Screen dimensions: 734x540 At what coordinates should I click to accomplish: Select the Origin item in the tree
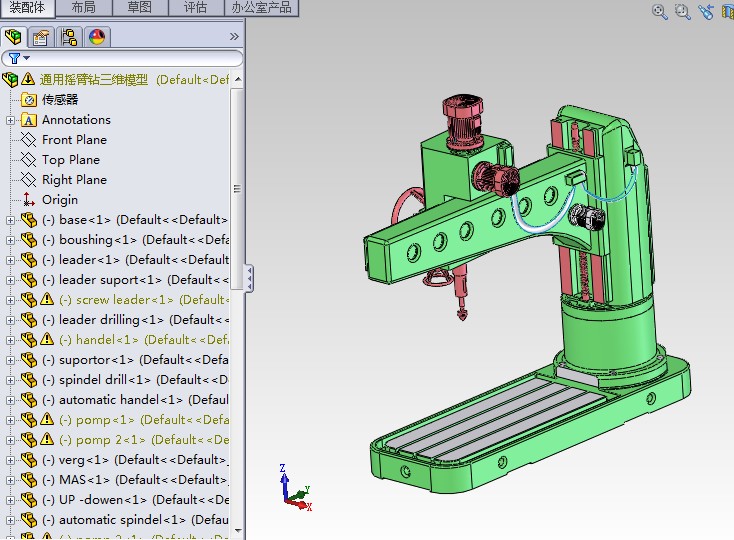tap(59, 200)
